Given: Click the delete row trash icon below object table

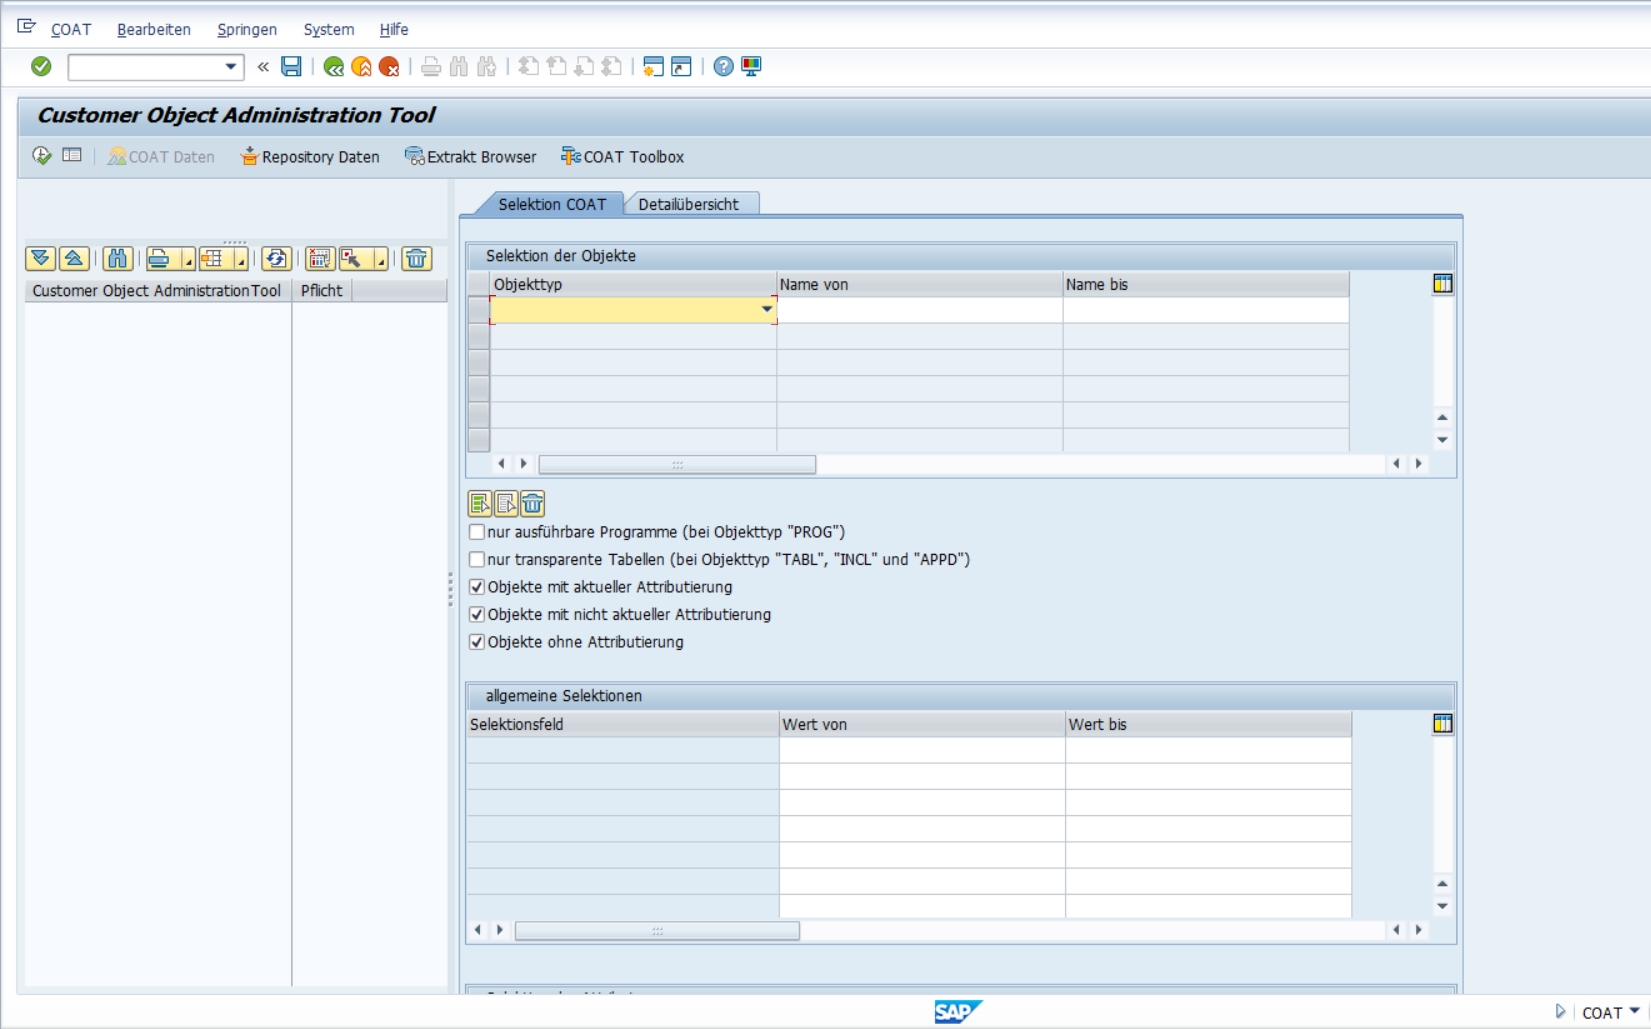Looking at the screenshot, I should coord(532,503).
